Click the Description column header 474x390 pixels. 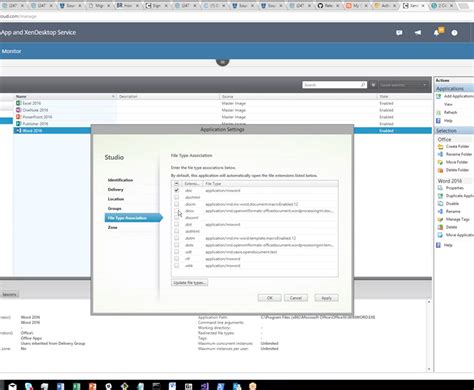pos(168,96)
